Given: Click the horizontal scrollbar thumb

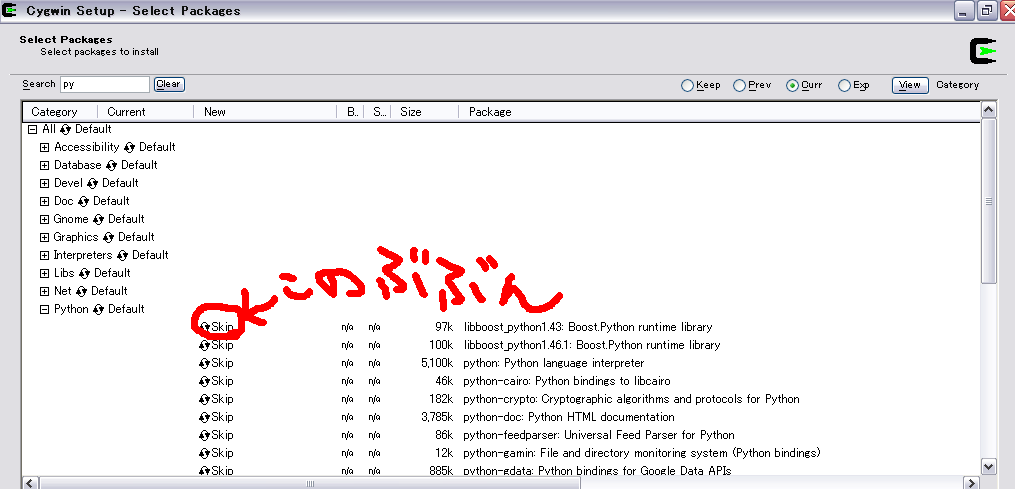Looking at the screenshot, I should point(309,483).
